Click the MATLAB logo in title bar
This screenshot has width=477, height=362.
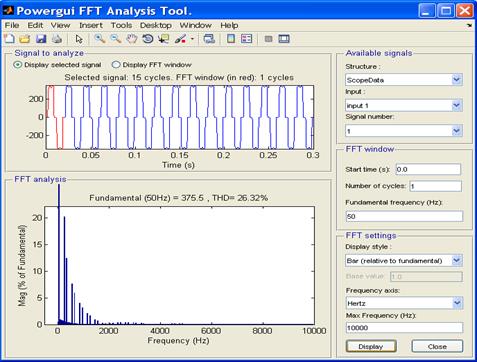click(8, 10)
